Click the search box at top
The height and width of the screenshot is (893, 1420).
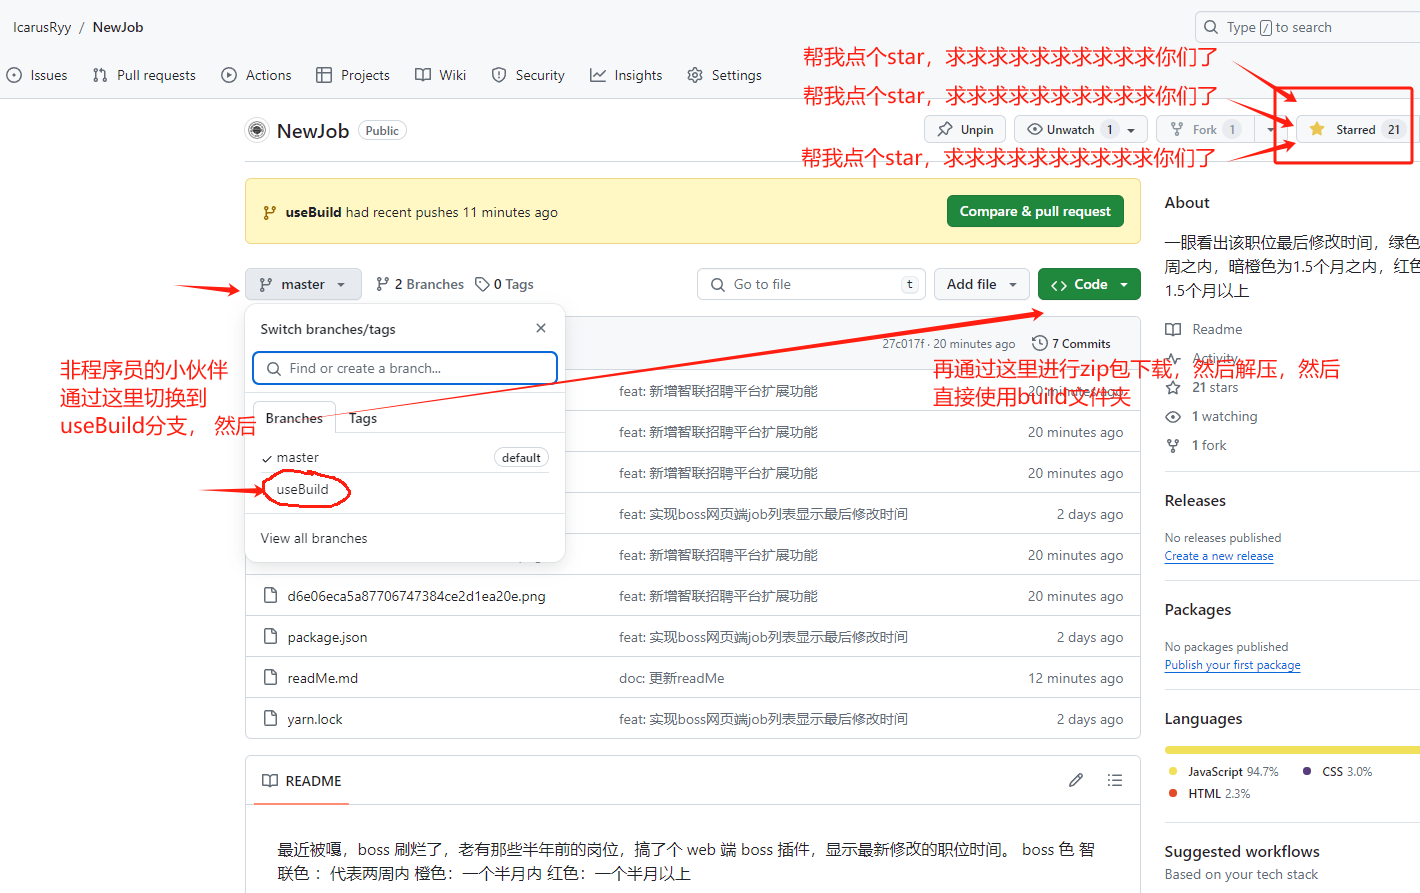pos(1308,27)
